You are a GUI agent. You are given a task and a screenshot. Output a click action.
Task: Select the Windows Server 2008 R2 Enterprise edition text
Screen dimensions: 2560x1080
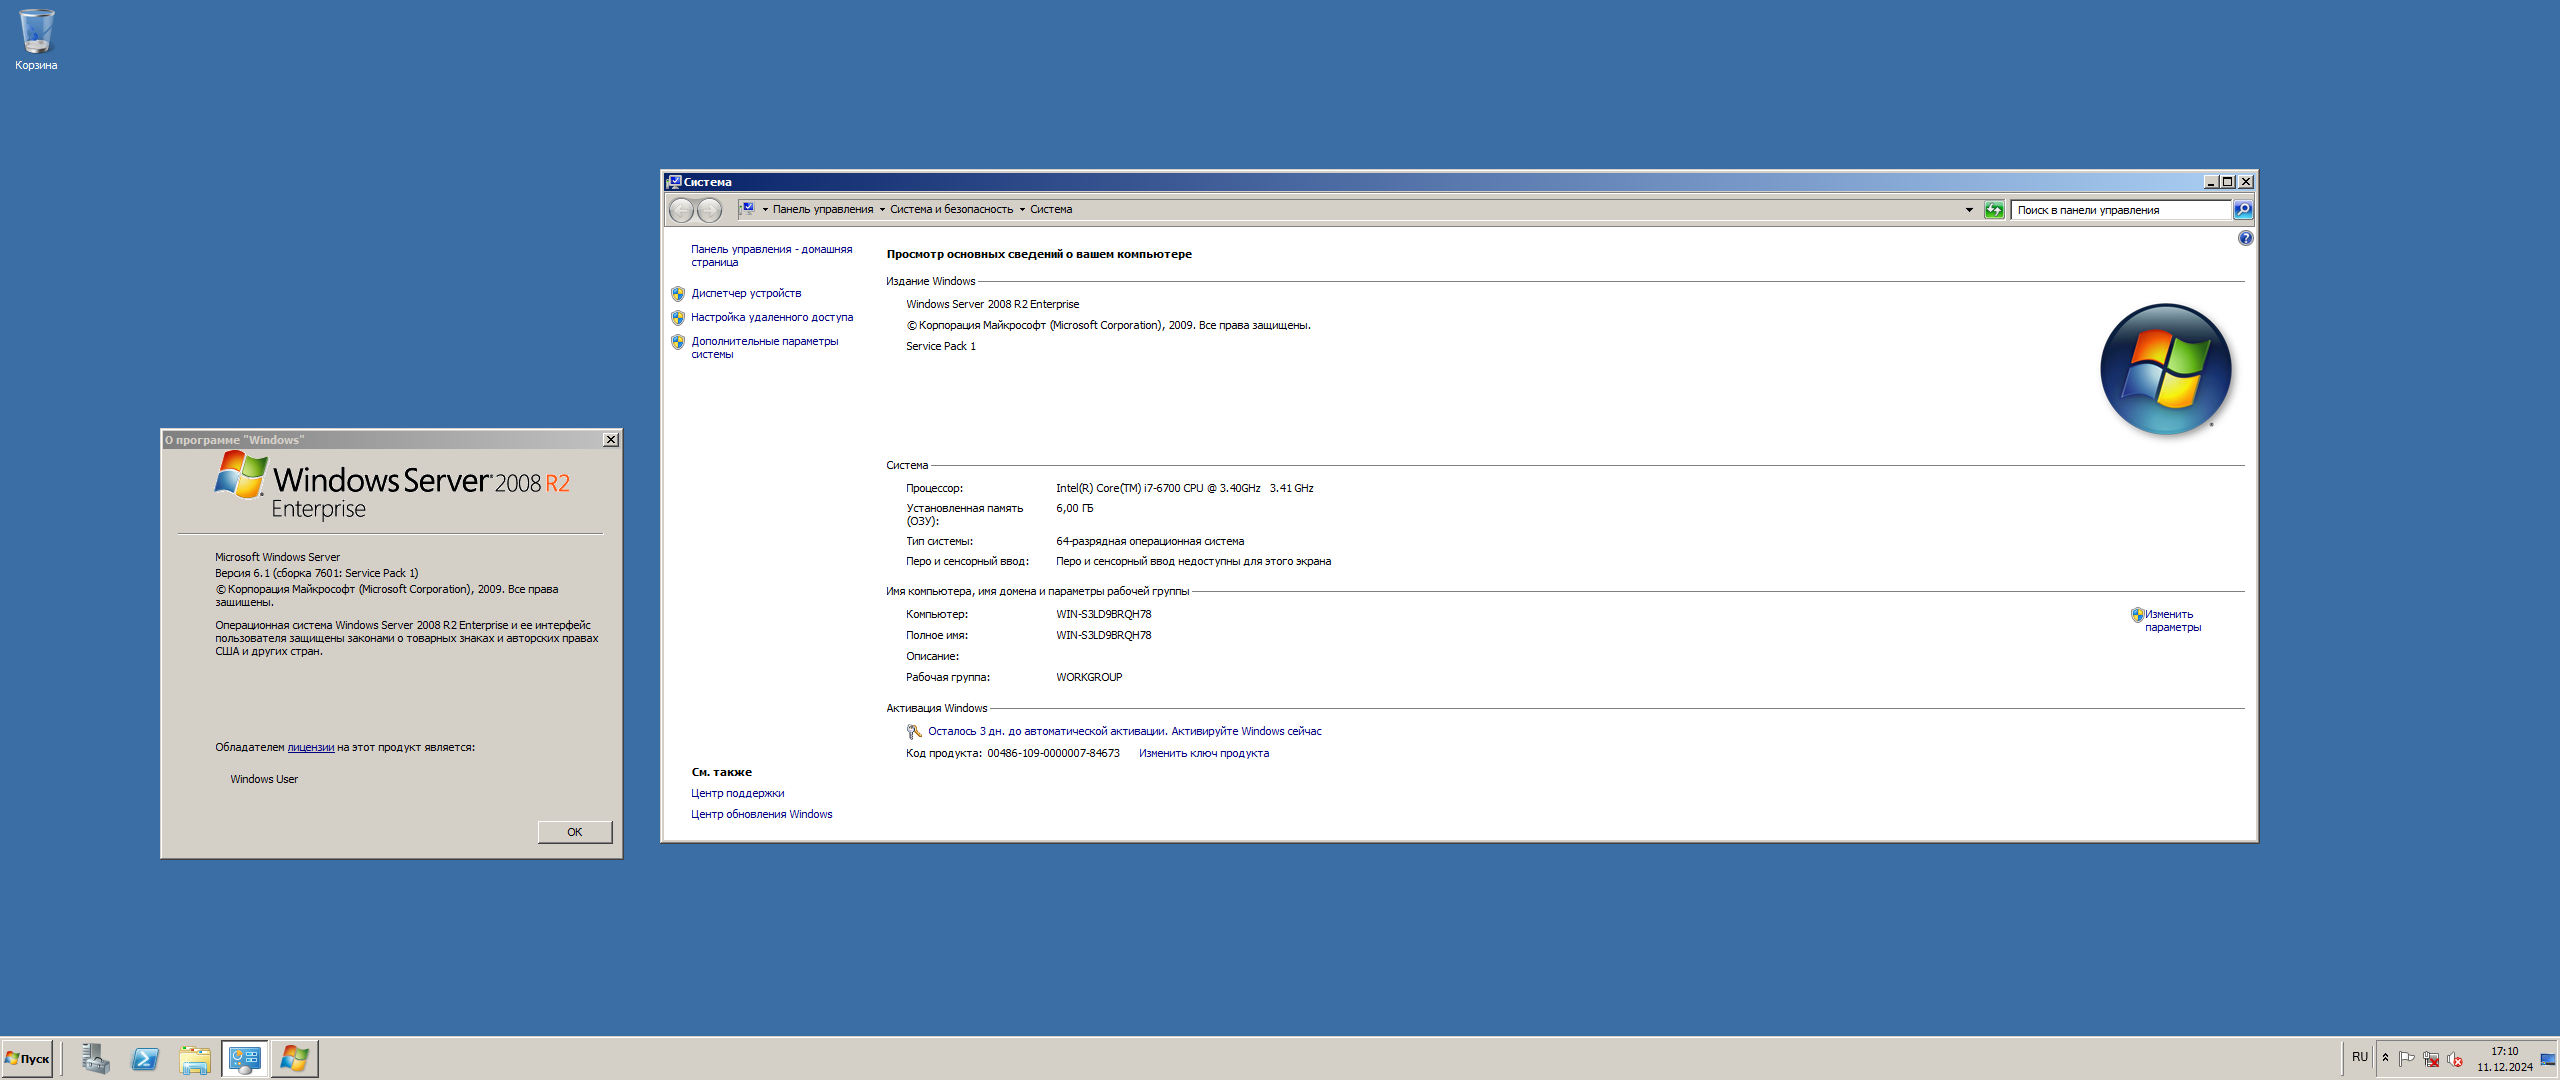[x=992, y=305]
